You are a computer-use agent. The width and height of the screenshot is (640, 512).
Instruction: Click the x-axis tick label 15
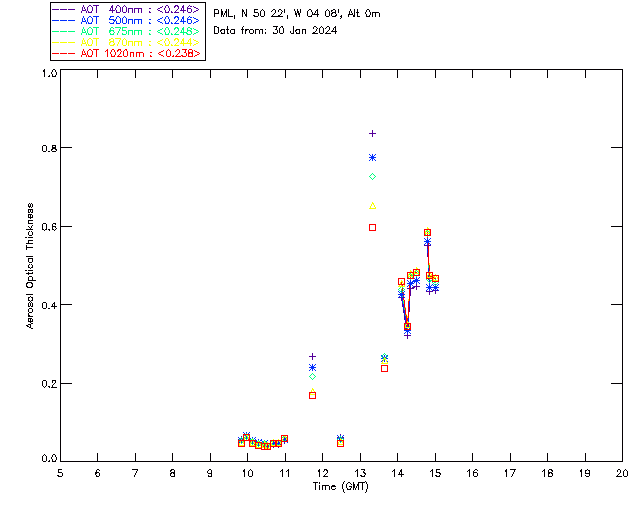(x=435, y=473)
